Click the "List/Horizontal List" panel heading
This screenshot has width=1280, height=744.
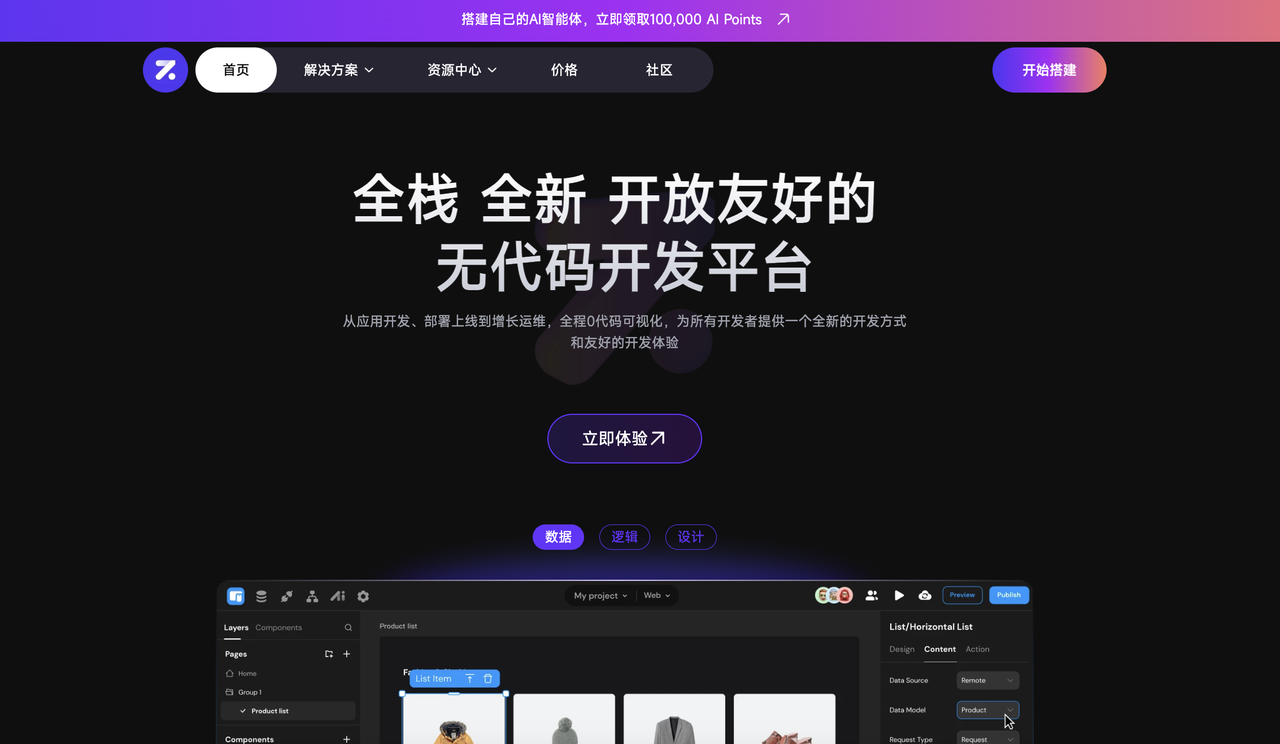tap(931, 627)
